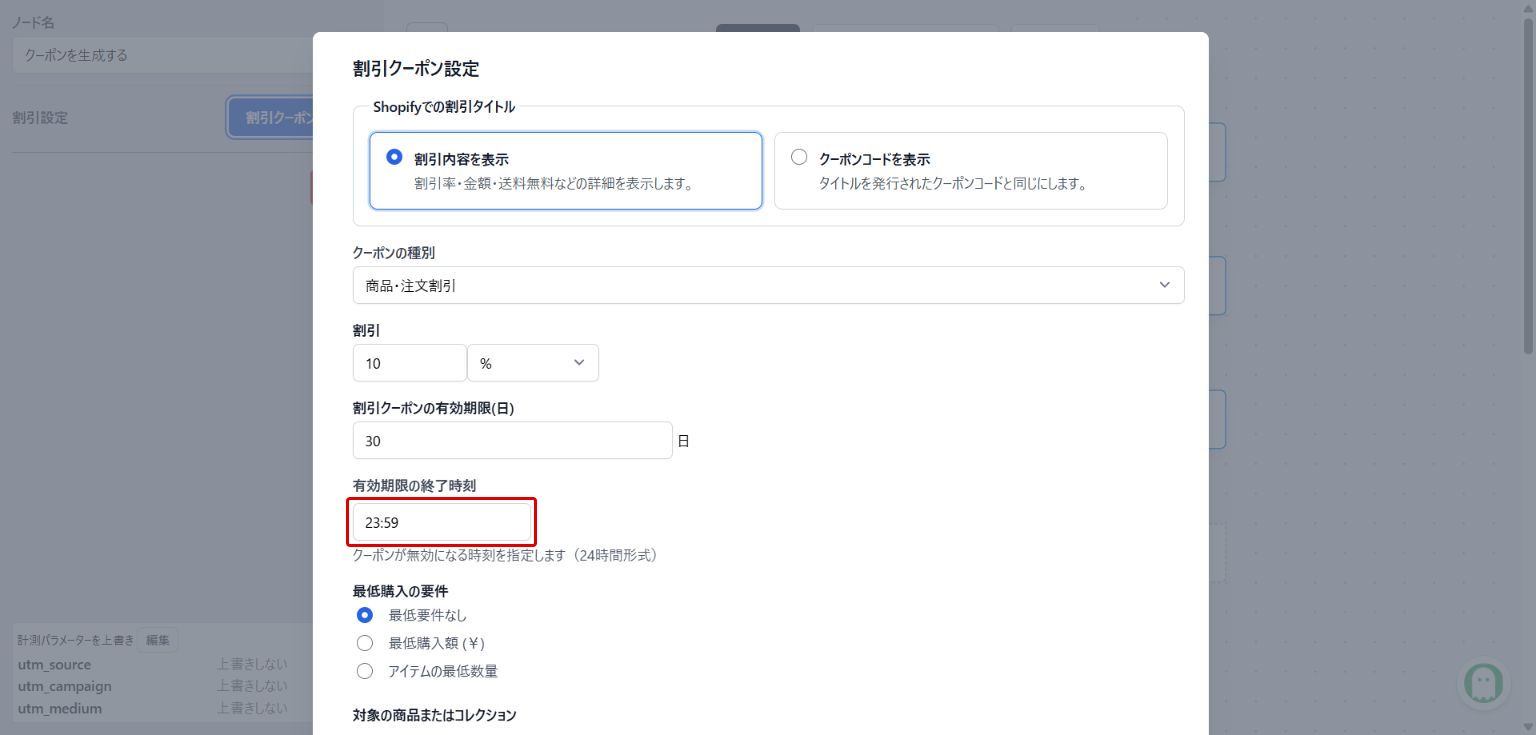Click the utm_campaign parameter label

[x=64, y=687]
